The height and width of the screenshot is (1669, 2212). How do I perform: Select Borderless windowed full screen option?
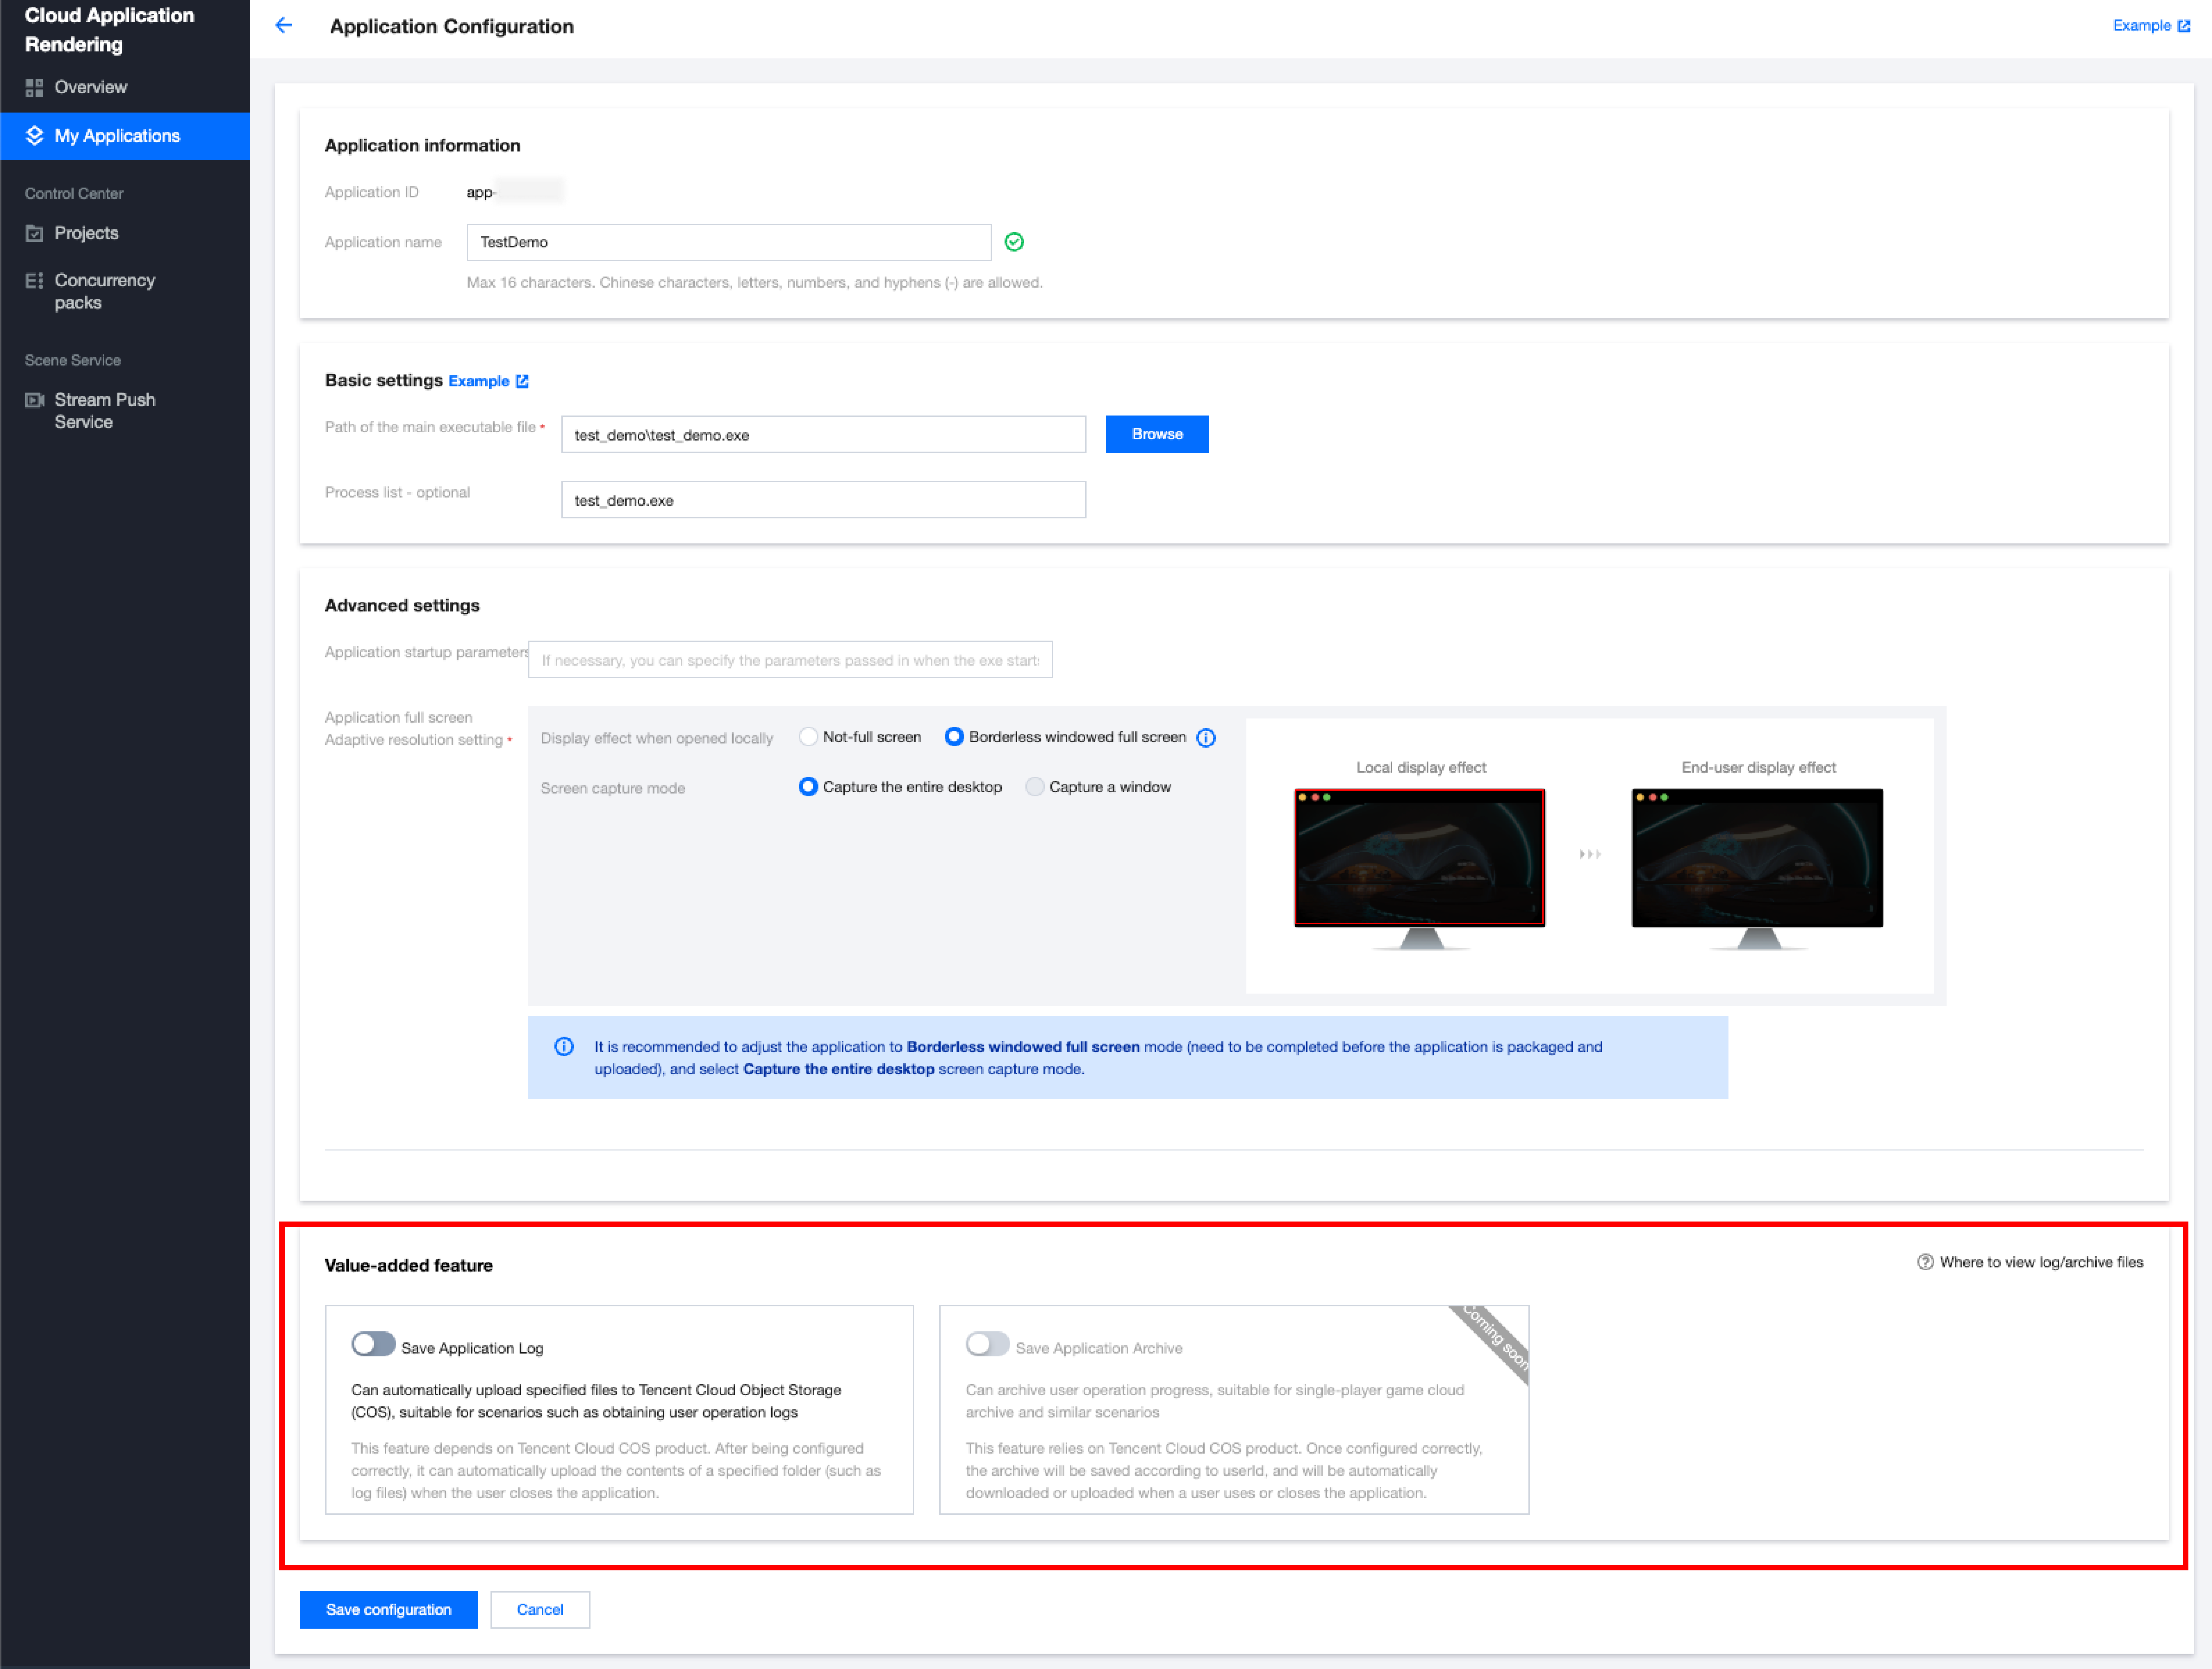pyautogui.click(x=954, y=737)
